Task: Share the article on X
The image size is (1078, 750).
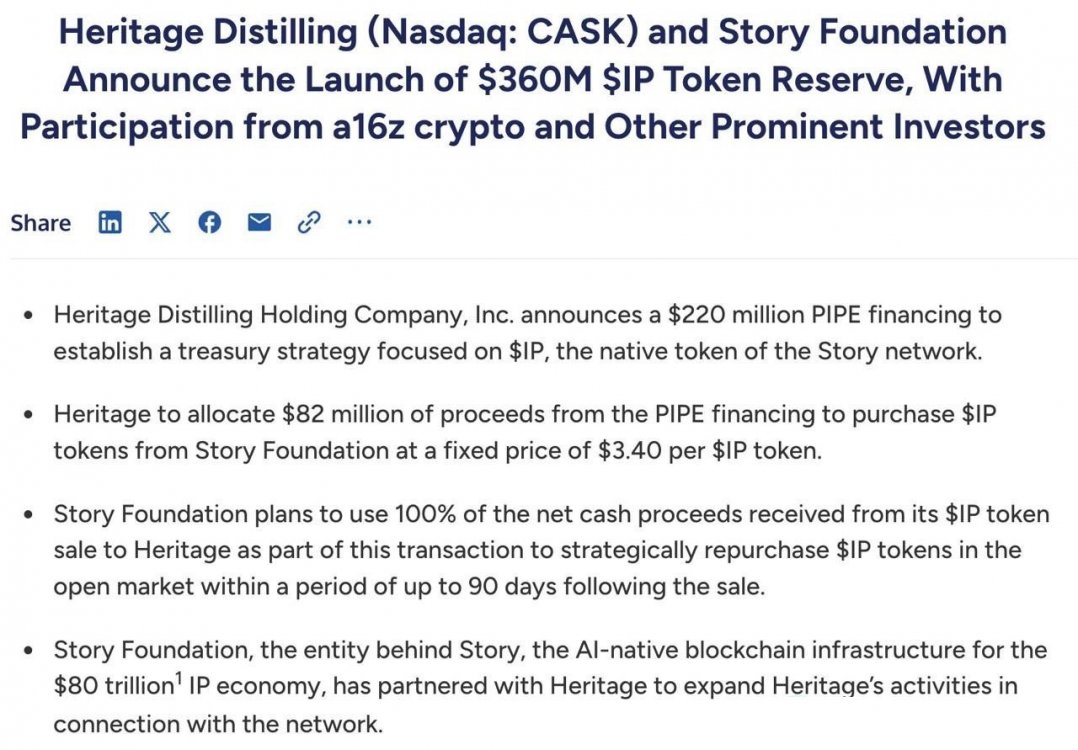Action: point(160,222)
